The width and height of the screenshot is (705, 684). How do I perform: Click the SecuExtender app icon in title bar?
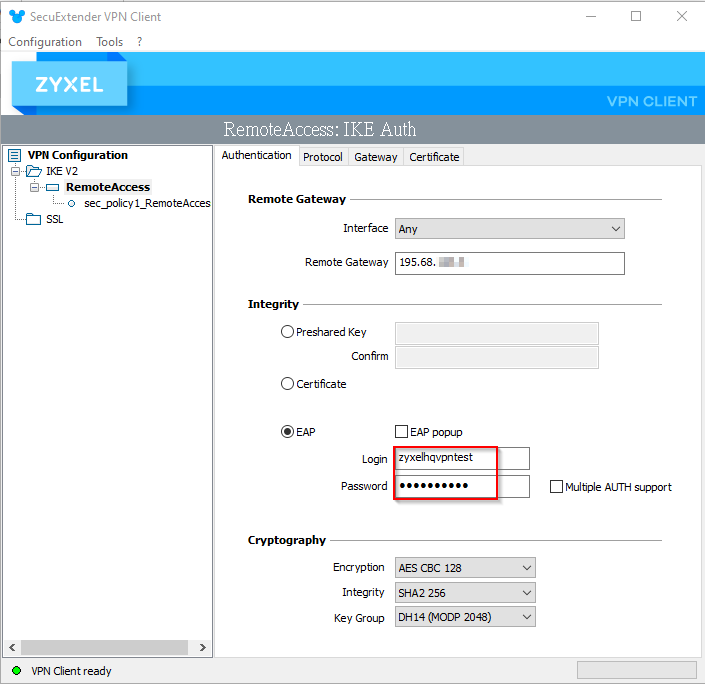click(17, 17)
